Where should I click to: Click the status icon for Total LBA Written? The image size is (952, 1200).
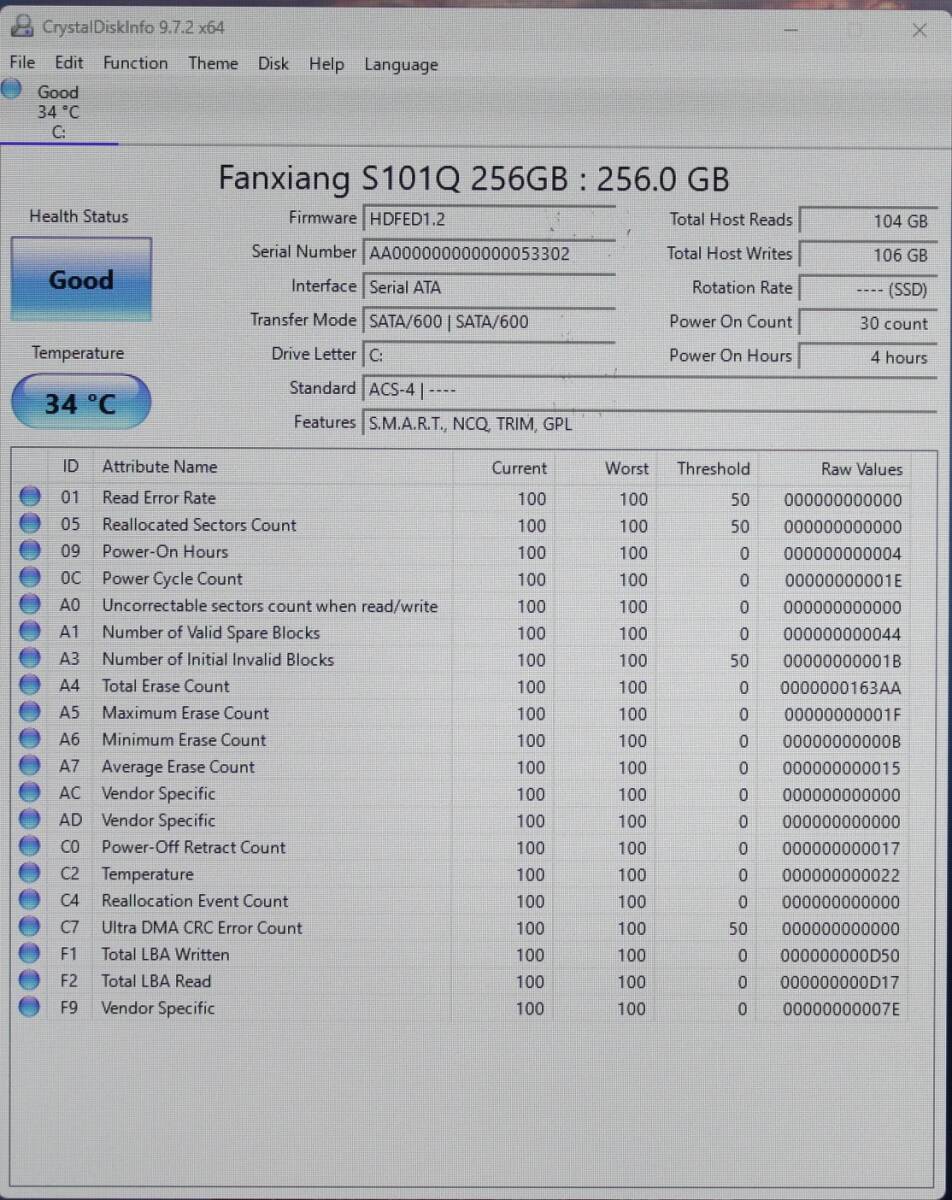(x=31, y=955)
